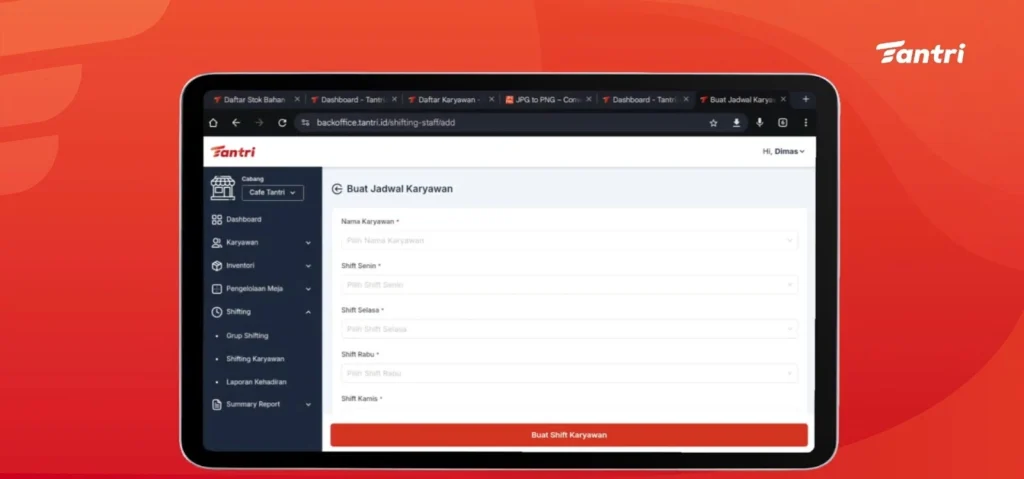The height and width of the screenshot is (479, 1024).
Task: Close the Daftar Karyawan tab
Action: [x=492, y=99]
